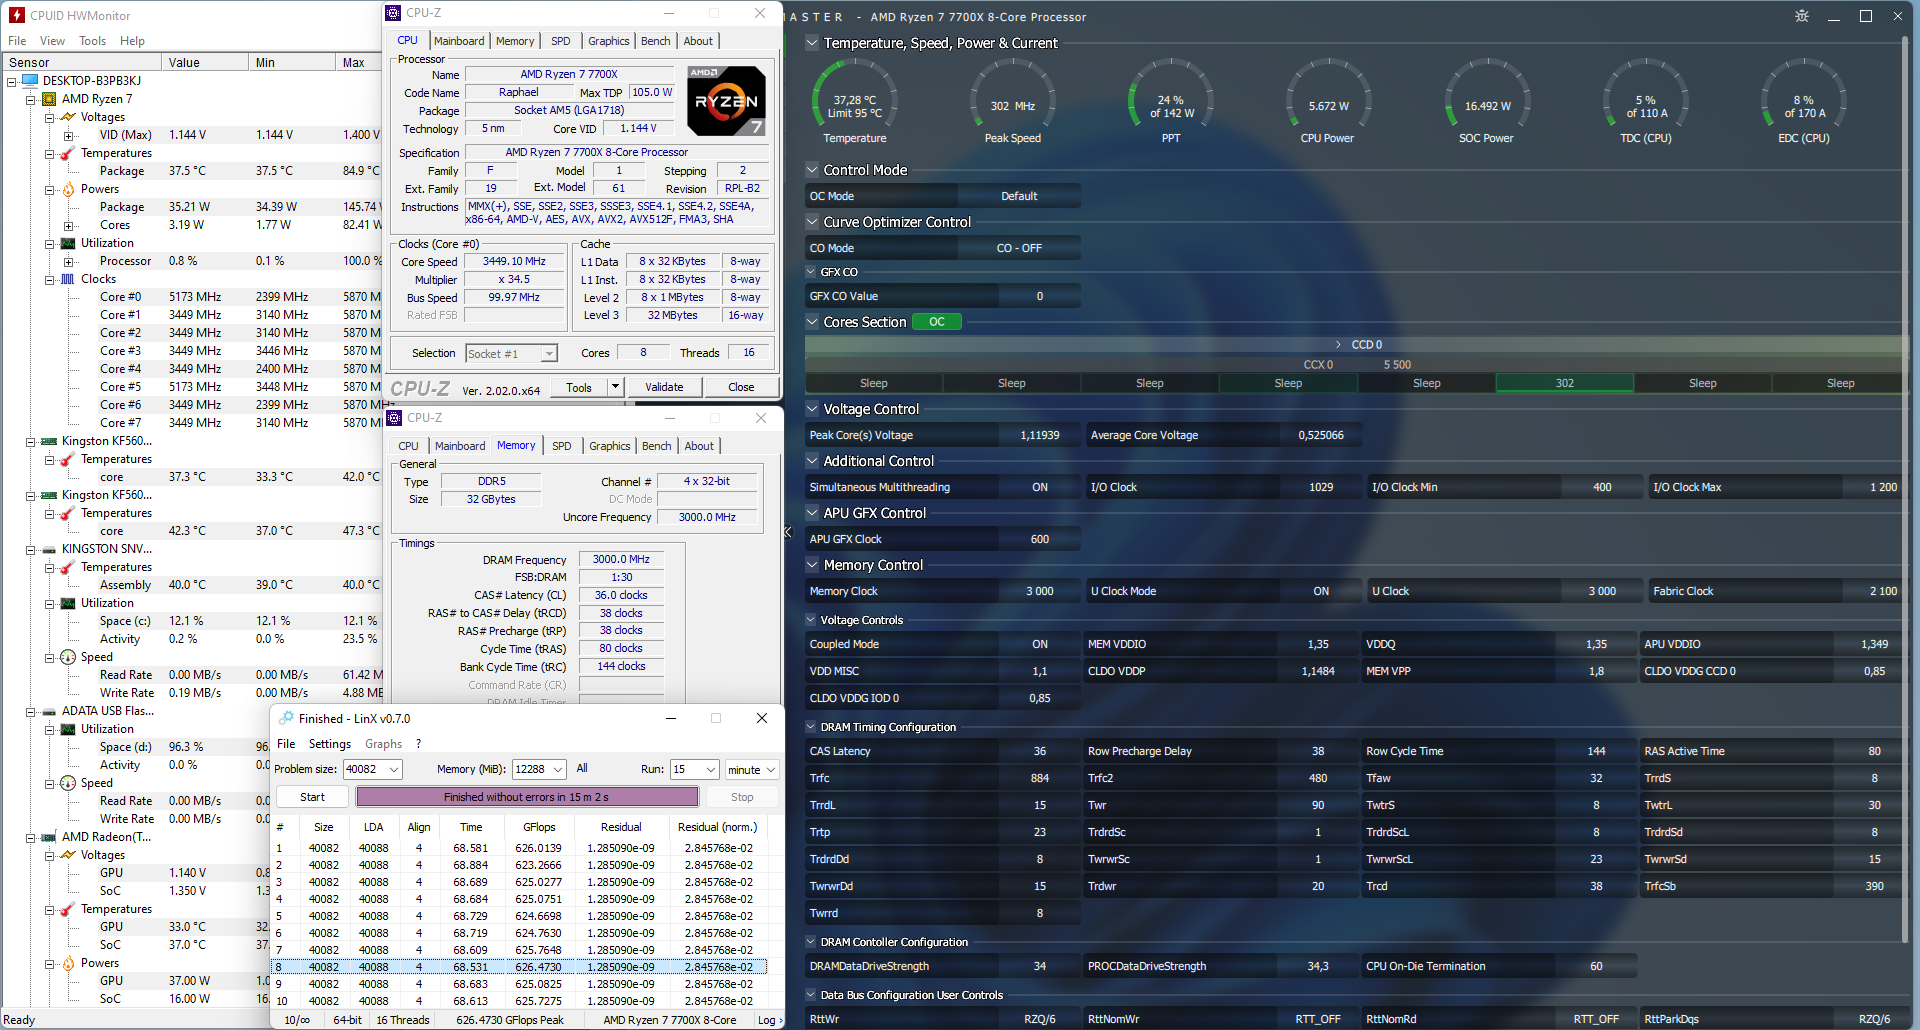Click the flame Powers icon under AMD Radeon

(x=68, y=963)
